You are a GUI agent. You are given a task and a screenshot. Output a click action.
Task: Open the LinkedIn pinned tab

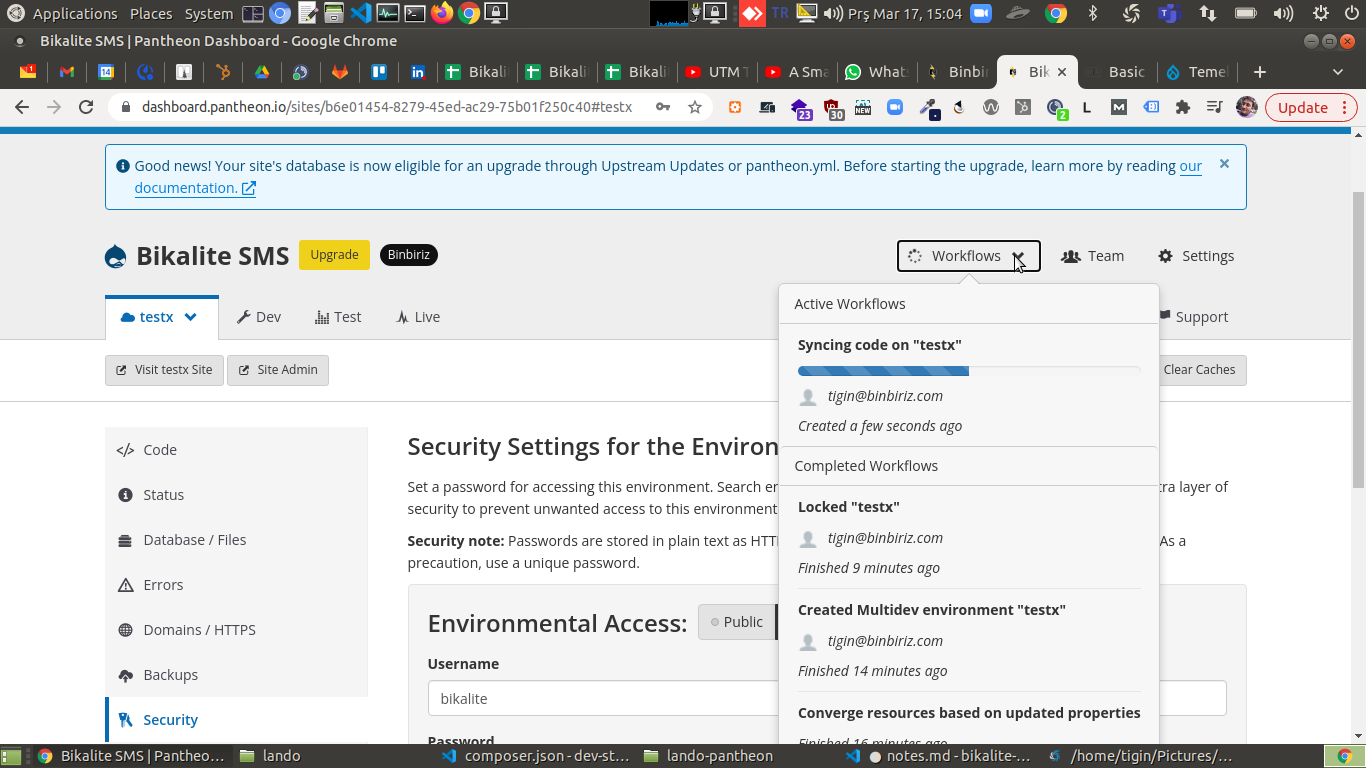[418, 72]
